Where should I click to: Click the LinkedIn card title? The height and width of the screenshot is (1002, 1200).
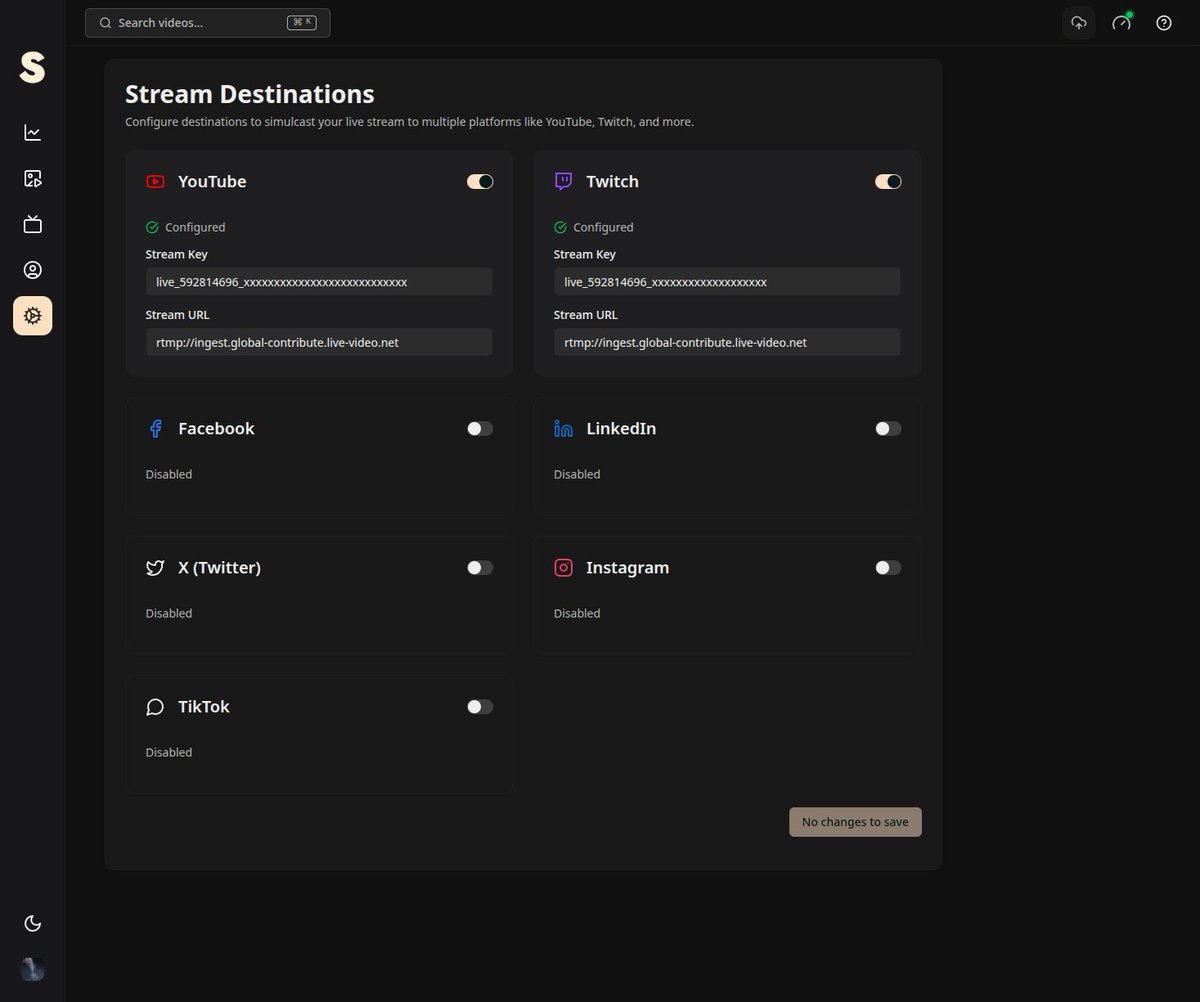pos(621,429)
